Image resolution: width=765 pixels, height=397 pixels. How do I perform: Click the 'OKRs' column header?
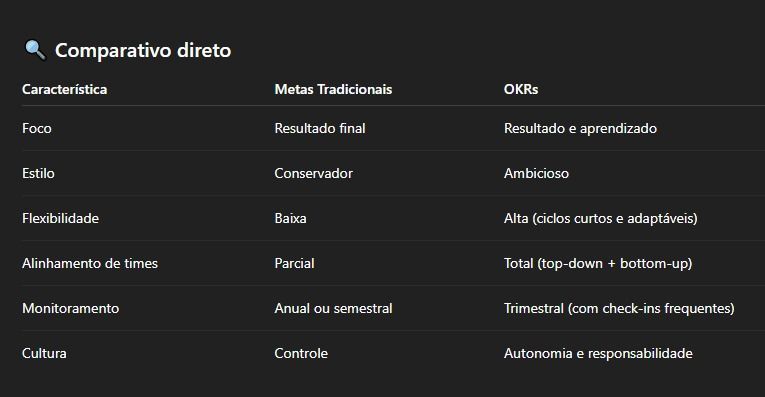(x=521, y=89)
